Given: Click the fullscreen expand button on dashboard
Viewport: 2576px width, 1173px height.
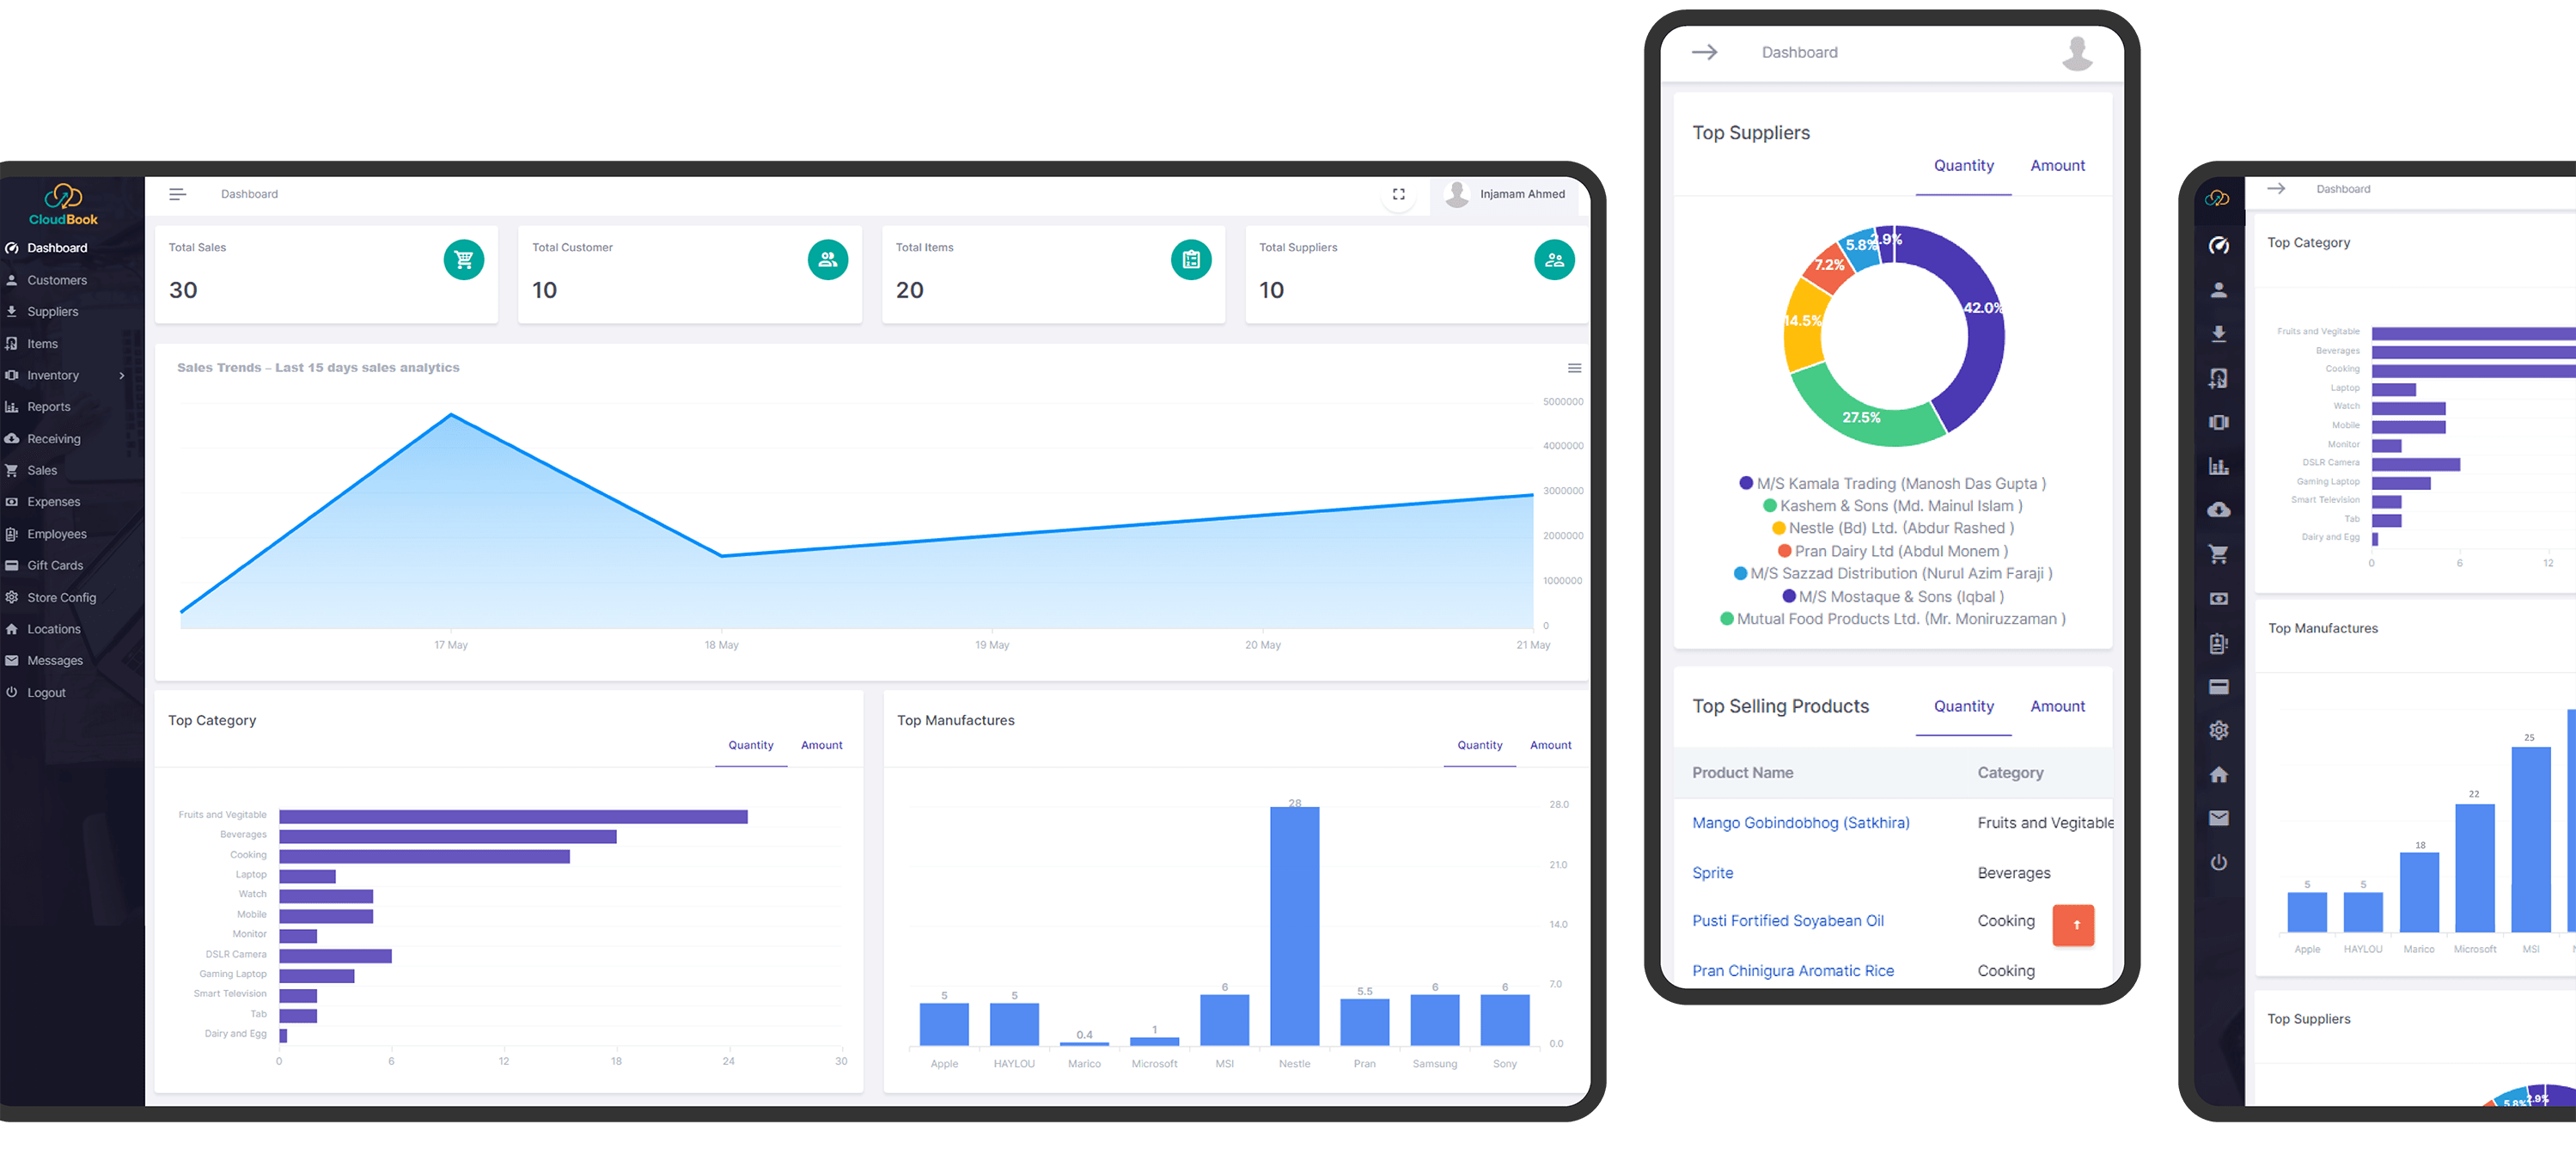Looking at the screenshot, I should click(x=1398, y=194).
